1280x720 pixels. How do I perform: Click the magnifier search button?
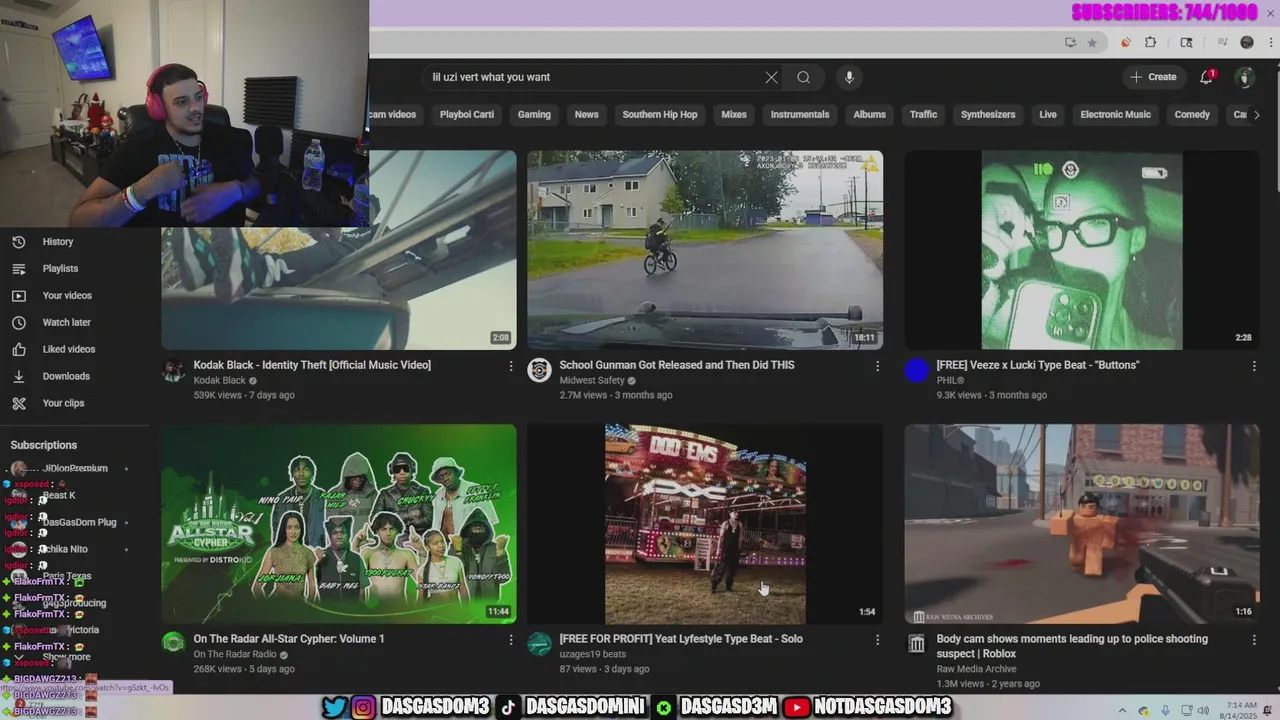click(x=803, y=77)
